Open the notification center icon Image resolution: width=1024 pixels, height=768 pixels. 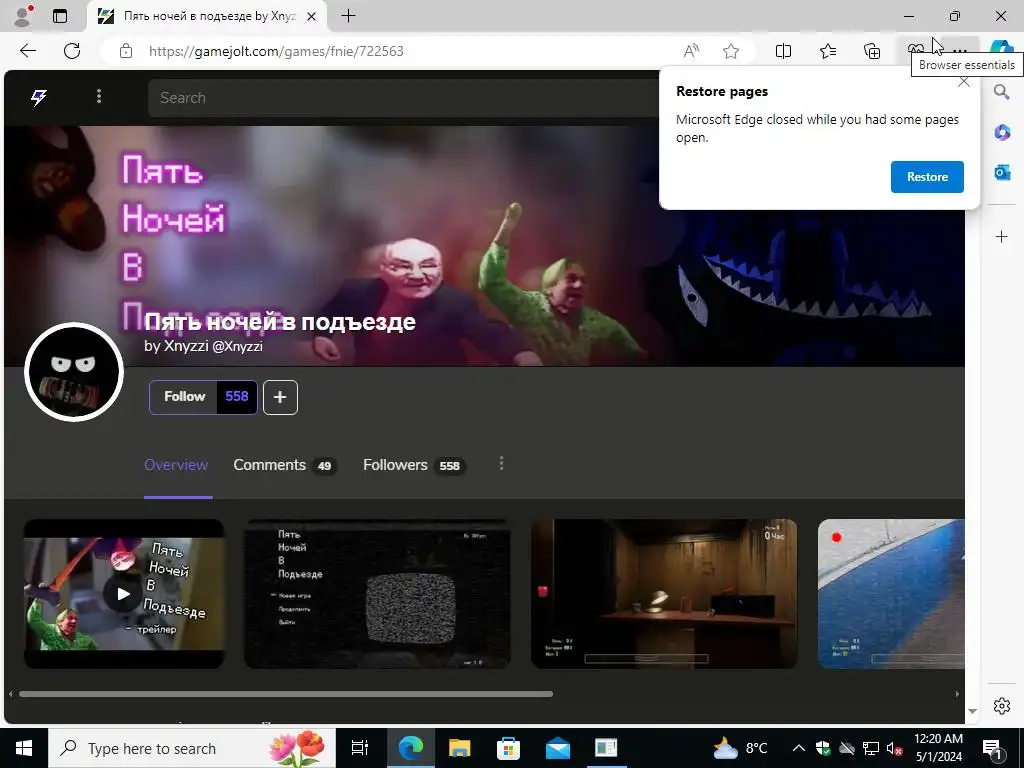pos(993,748)
